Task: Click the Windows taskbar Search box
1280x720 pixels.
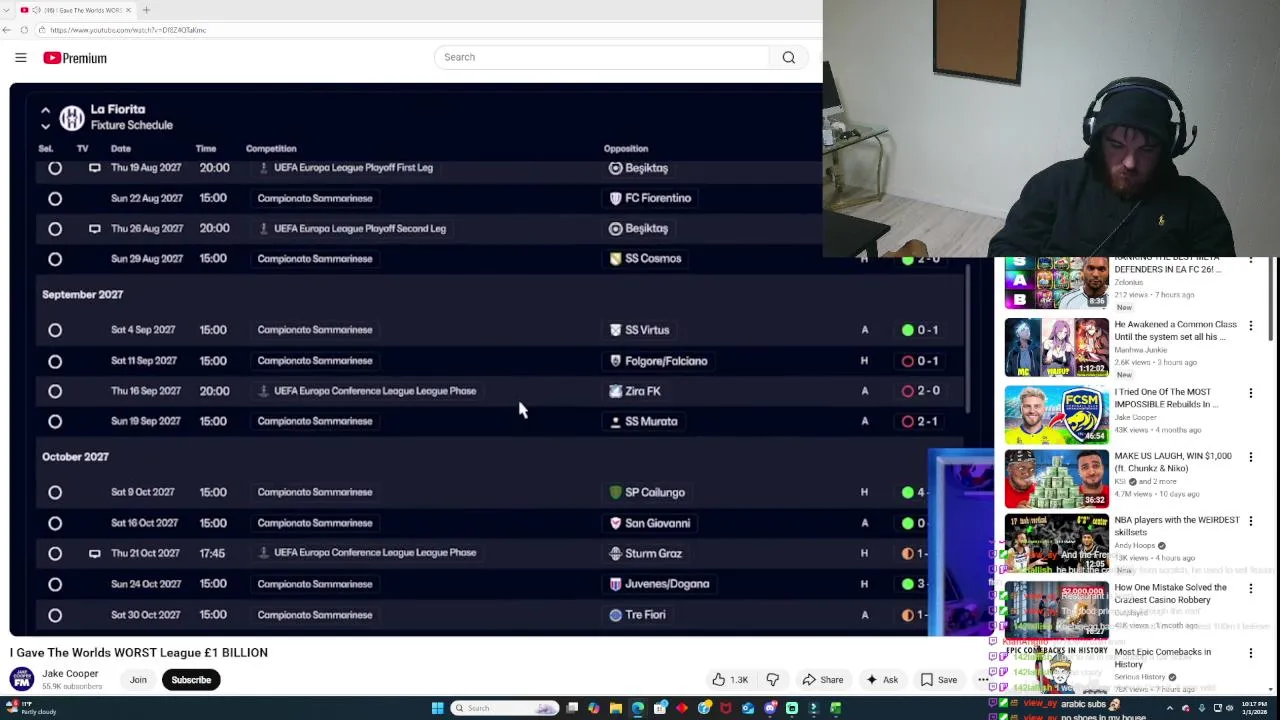Action: (x=505, y=708)
